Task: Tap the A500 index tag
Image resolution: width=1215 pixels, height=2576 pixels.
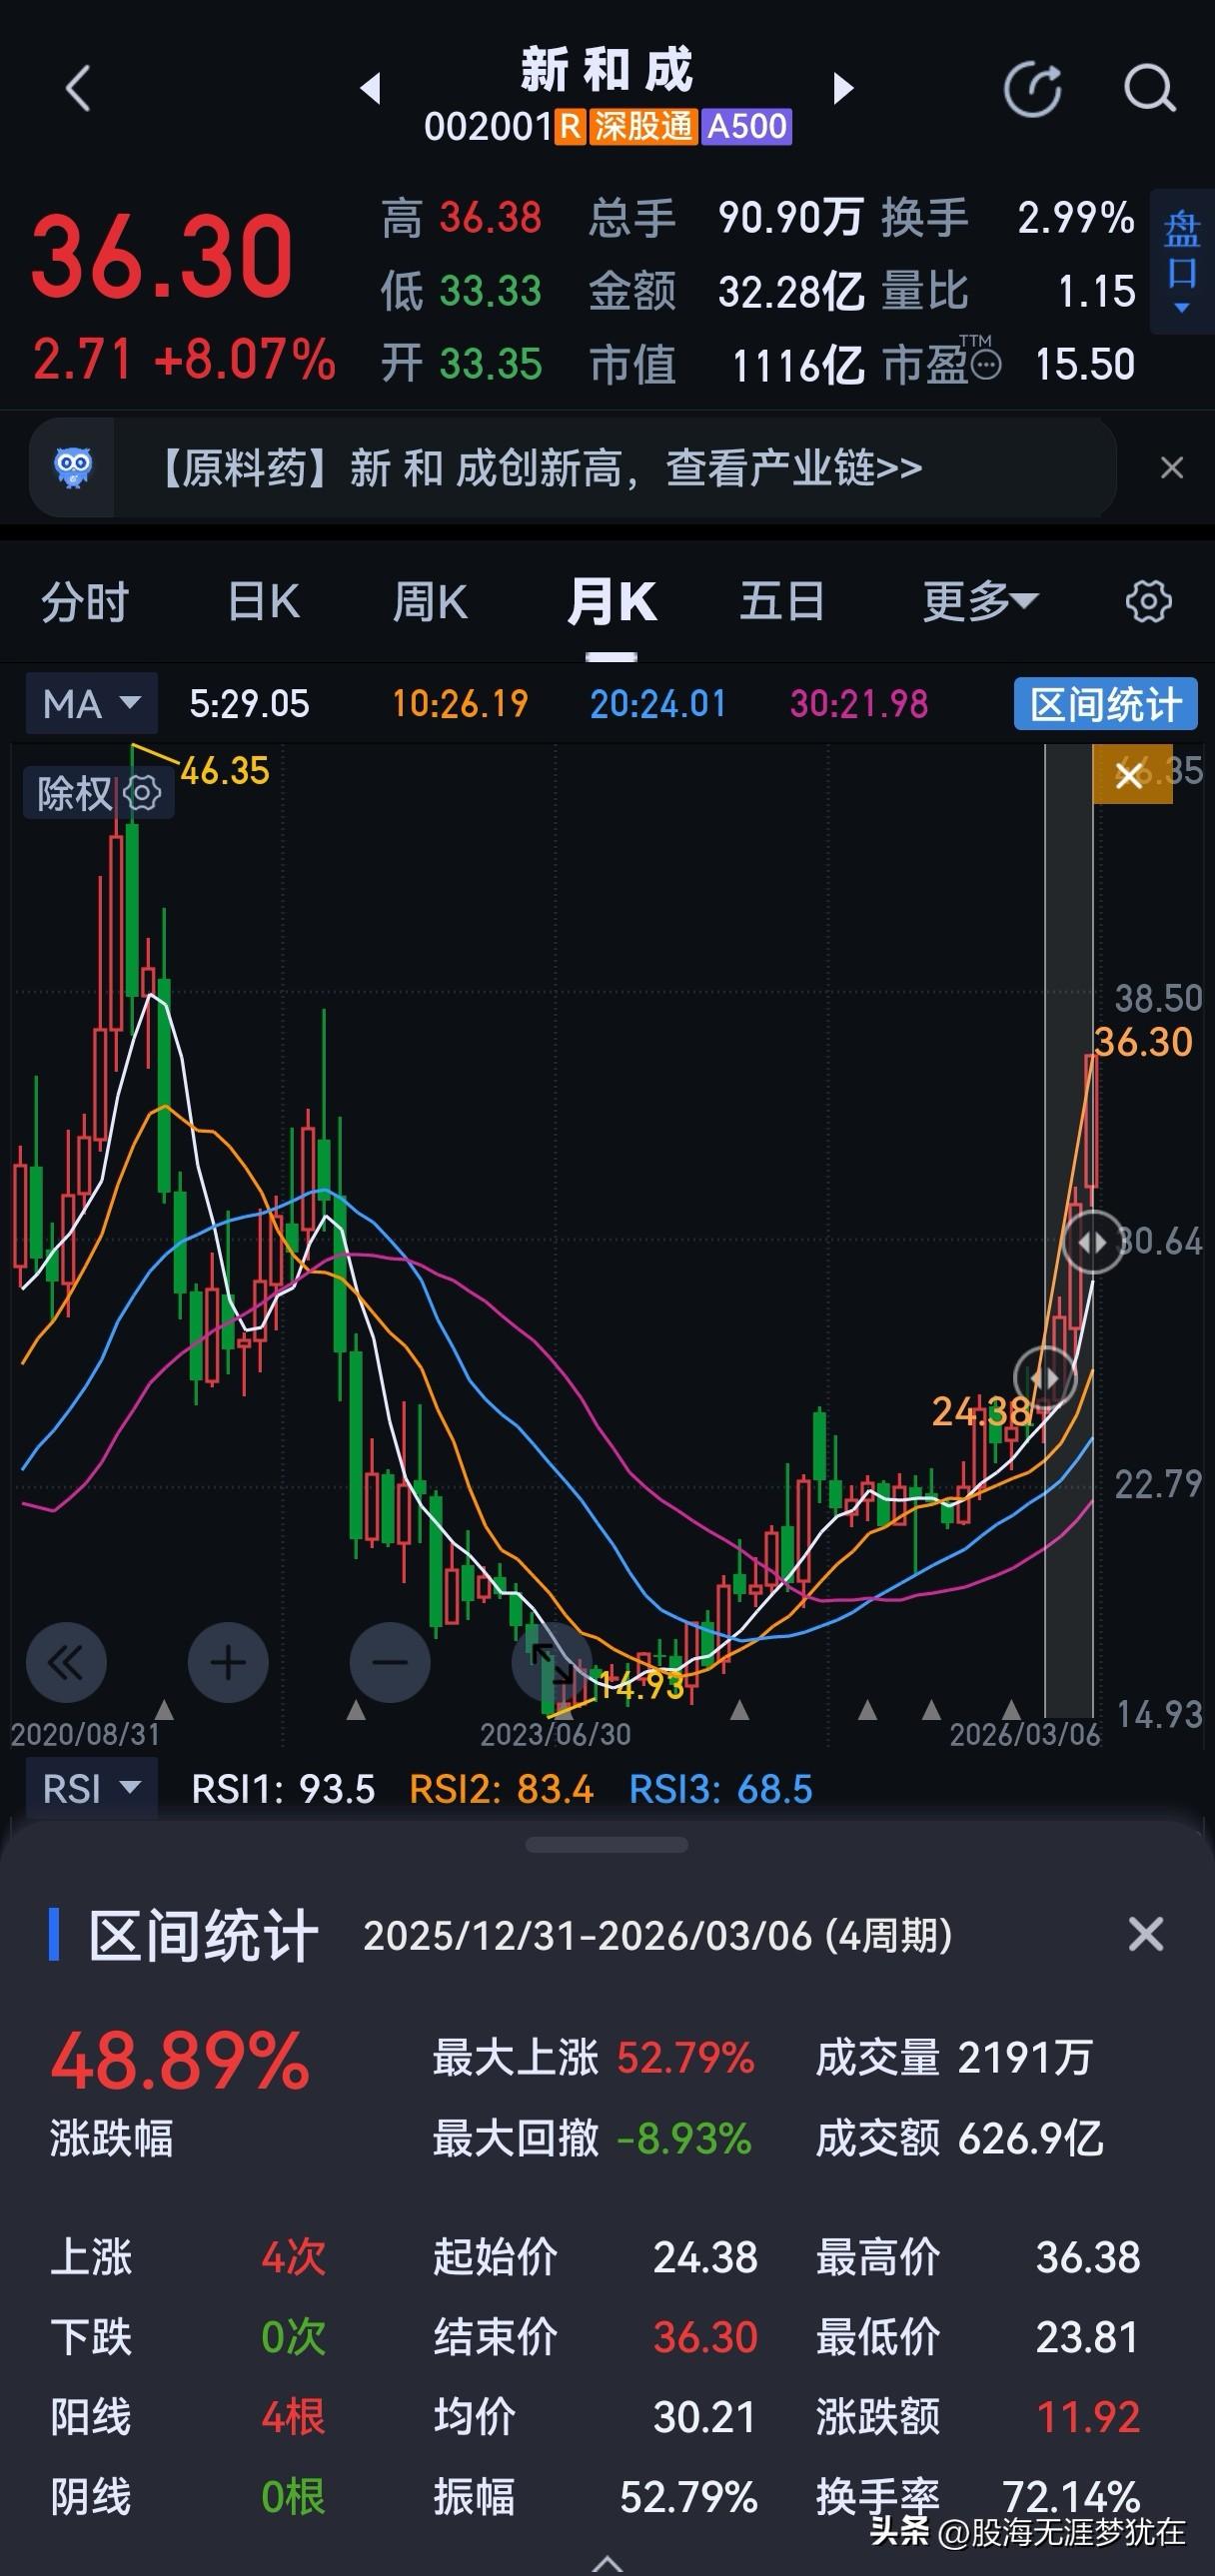Action: click(x=747, y=127)
